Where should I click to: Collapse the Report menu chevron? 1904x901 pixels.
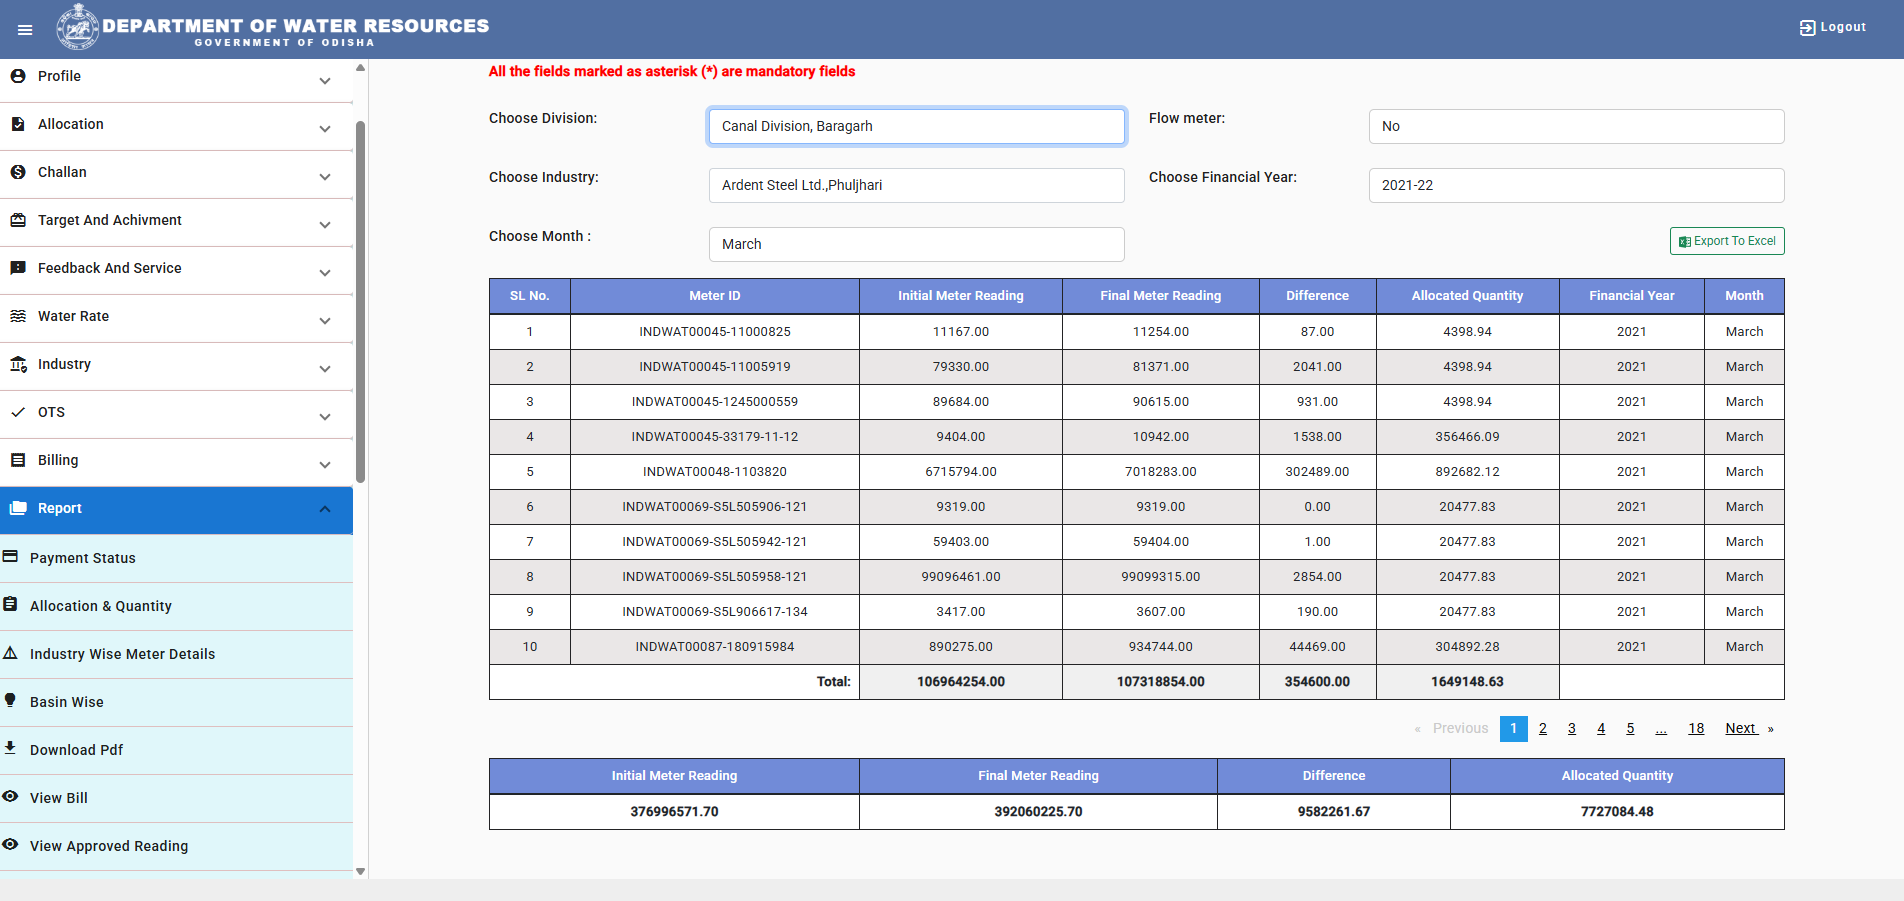tap(325, 509)
